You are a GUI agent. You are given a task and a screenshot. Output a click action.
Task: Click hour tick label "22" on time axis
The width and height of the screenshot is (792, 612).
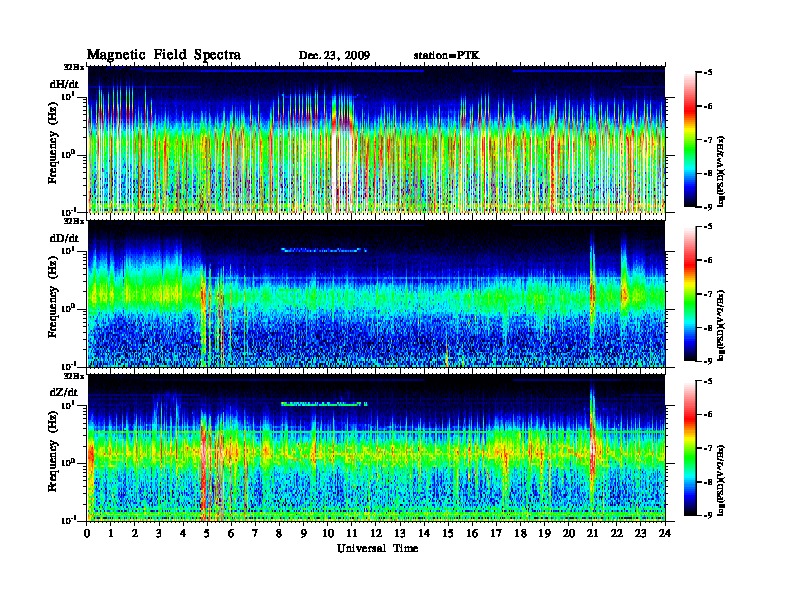pyautogui.click(x=617, y=534)
